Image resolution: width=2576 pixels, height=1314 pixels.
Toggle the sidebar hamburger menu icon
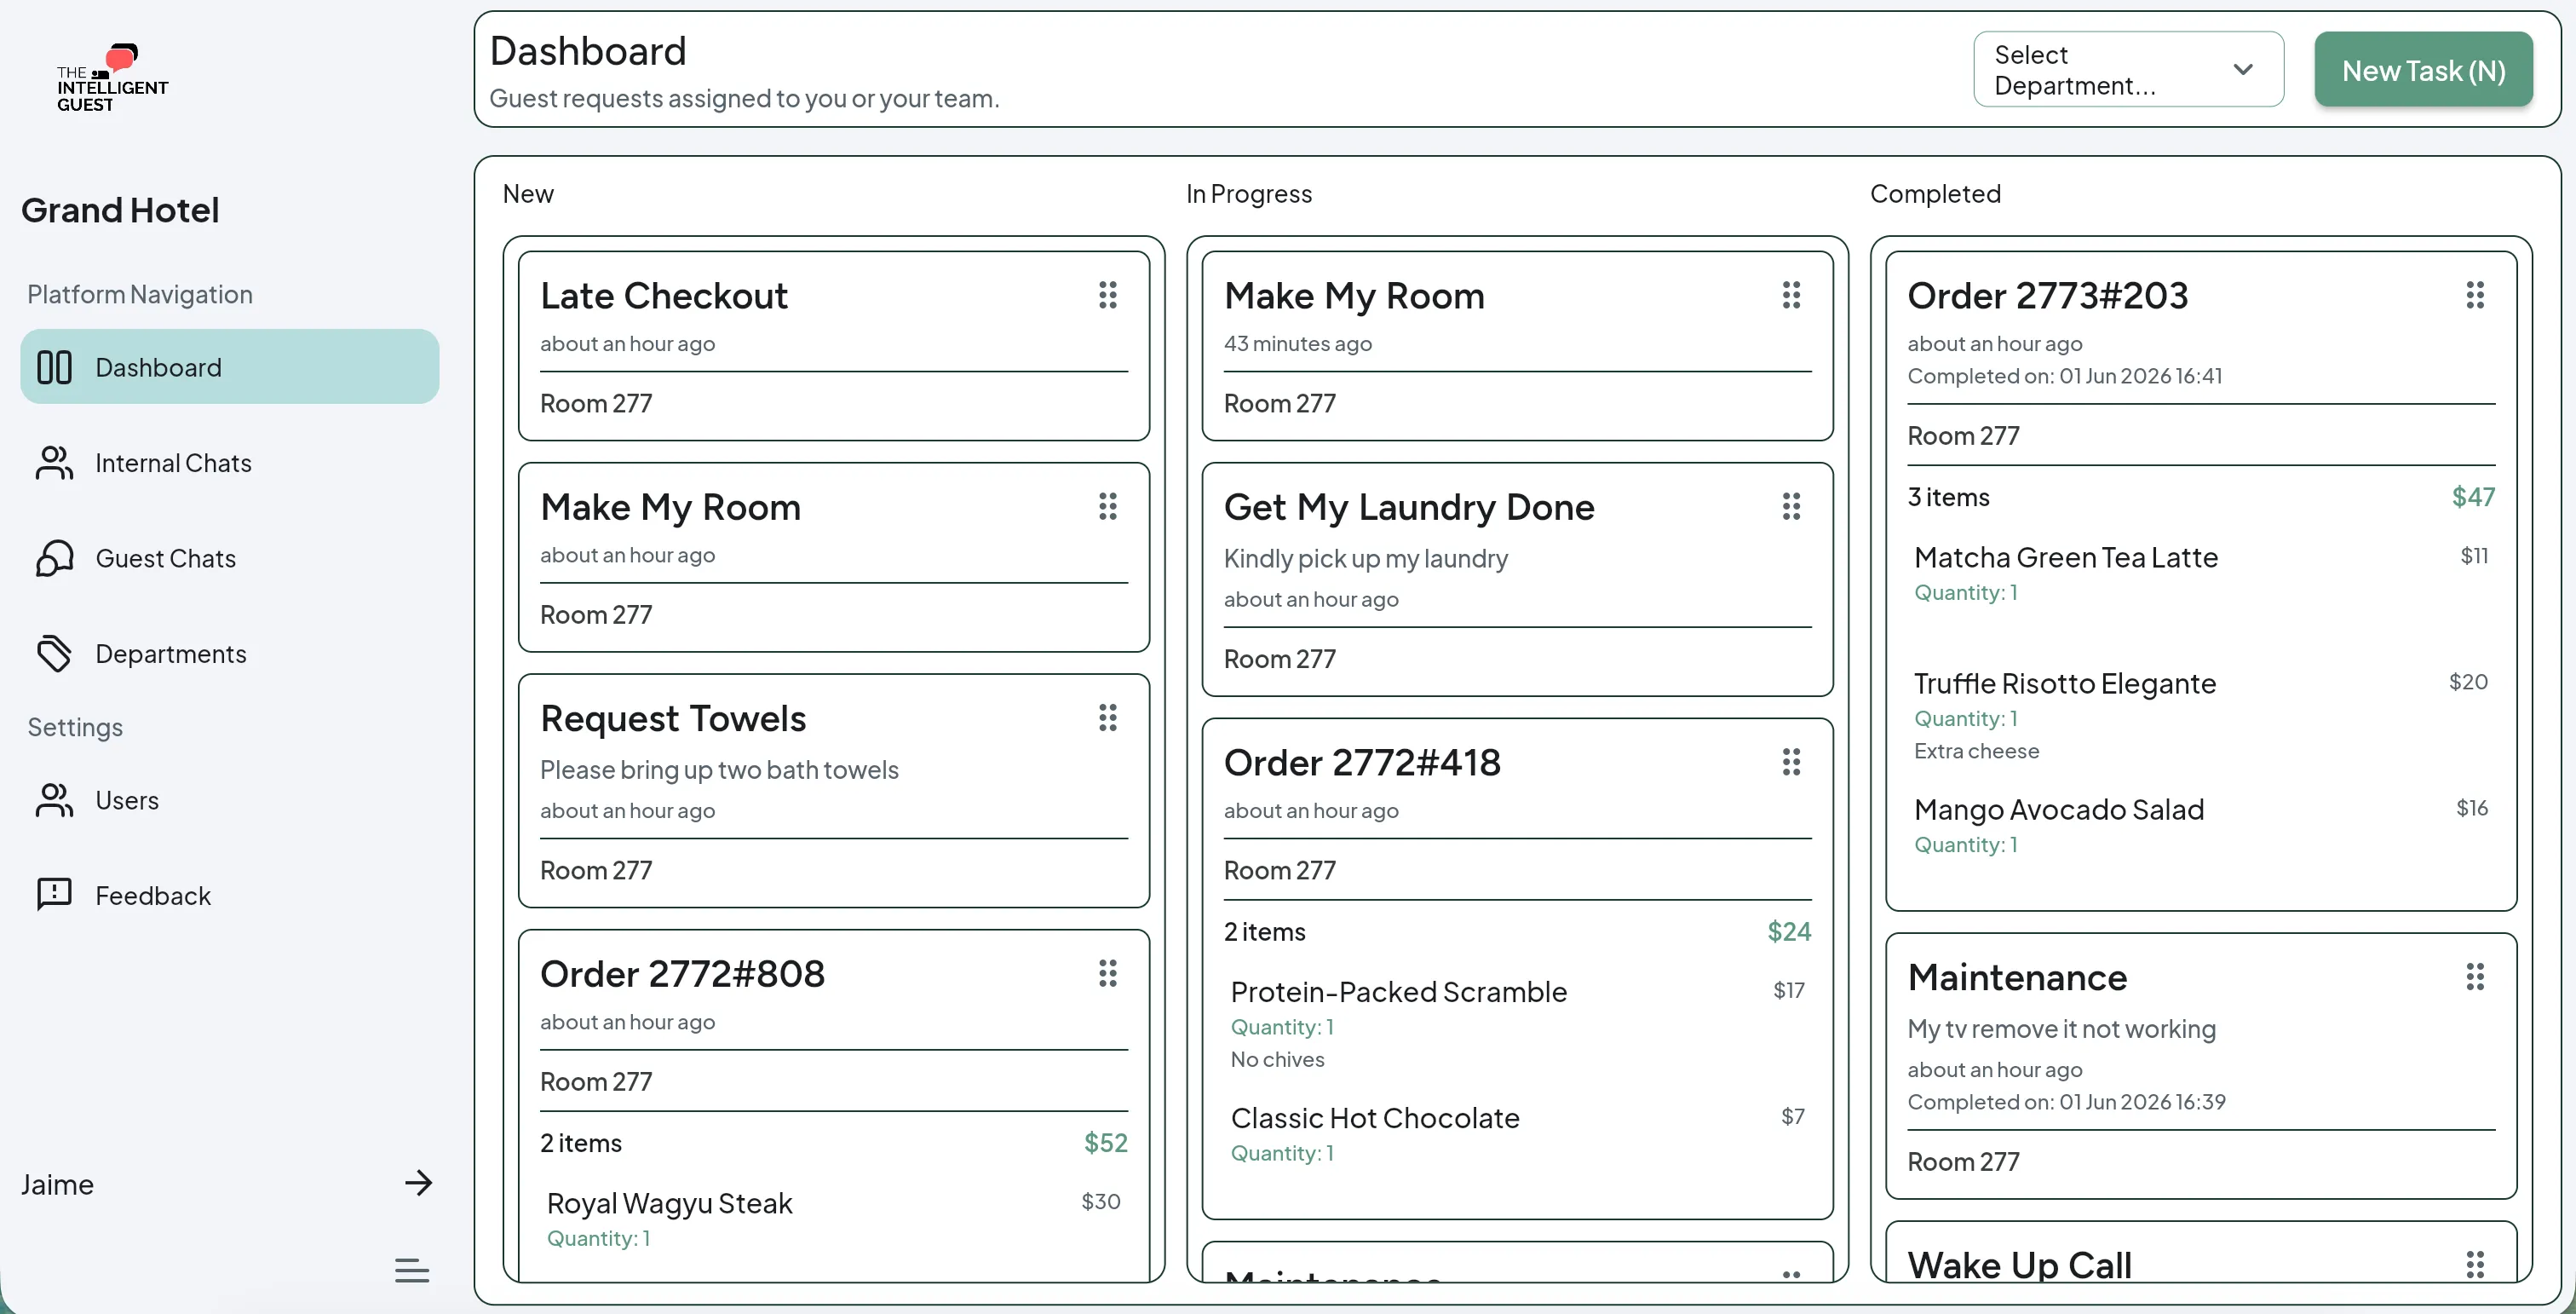(x=412, y=1270)
